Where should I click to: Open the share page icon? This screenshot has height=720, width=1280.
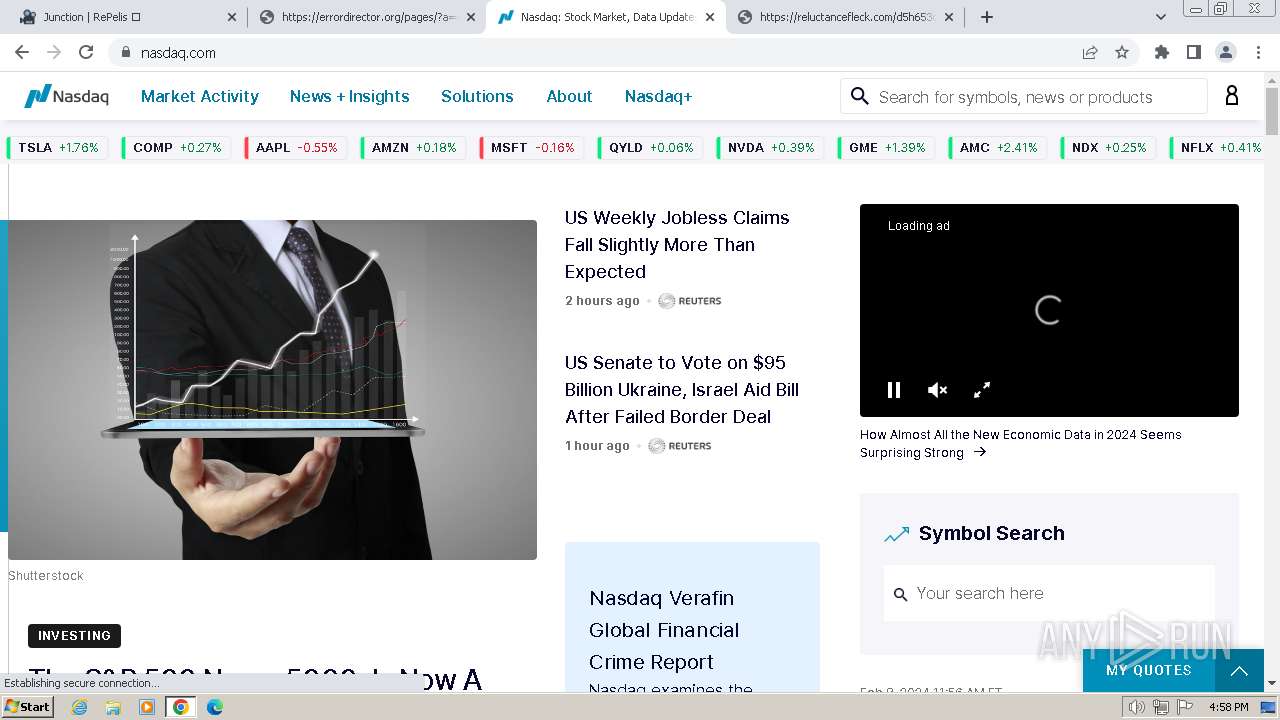tap(1090, 52)
